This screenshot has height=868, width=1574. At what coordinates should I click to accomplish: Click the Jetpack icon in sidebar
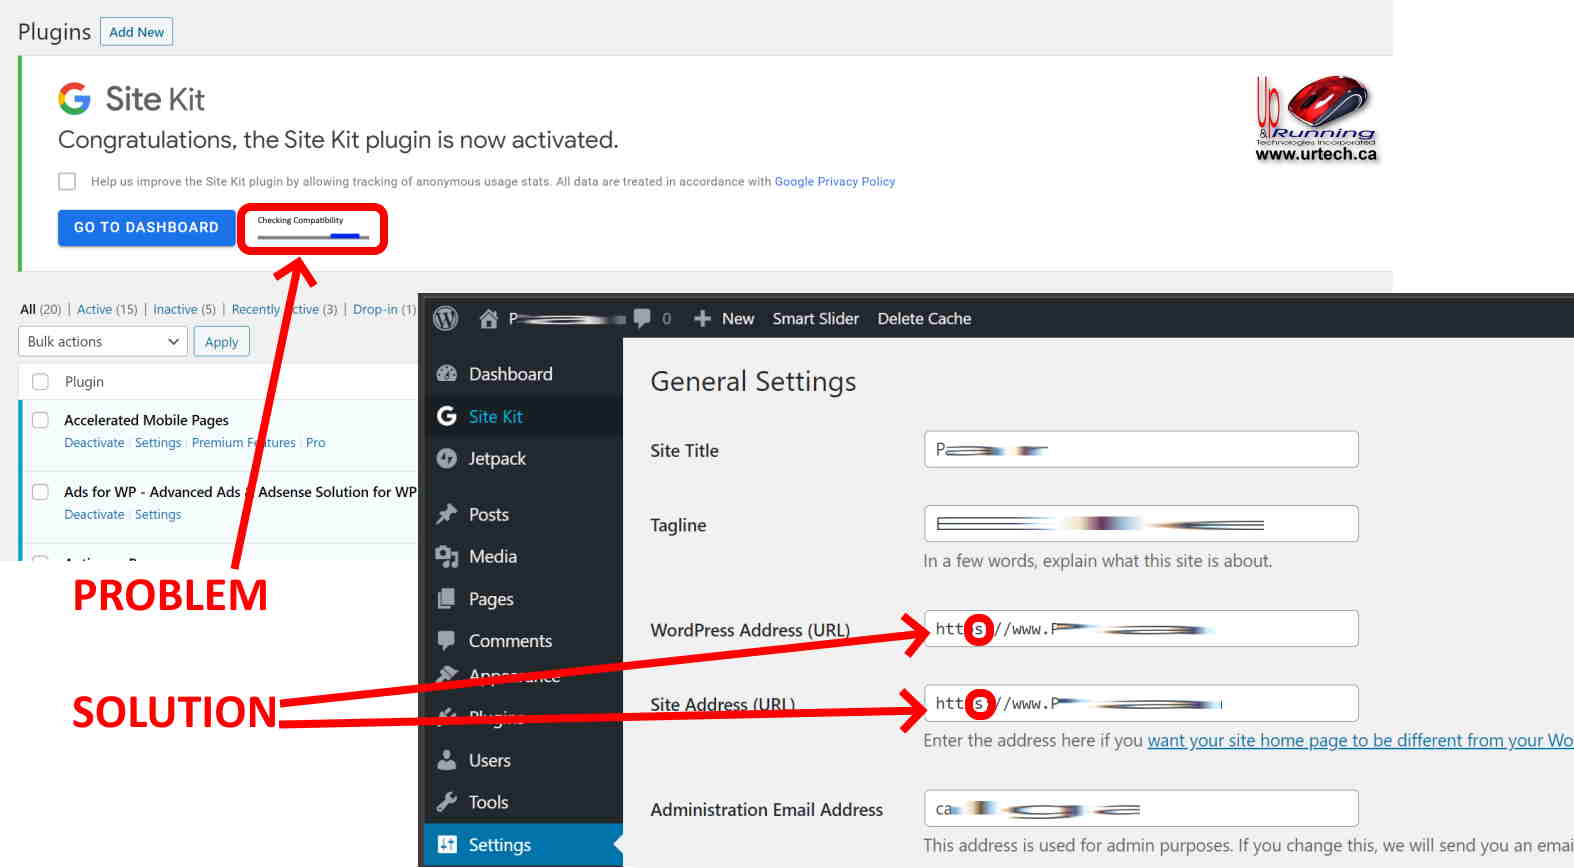(x=447, y=459)
